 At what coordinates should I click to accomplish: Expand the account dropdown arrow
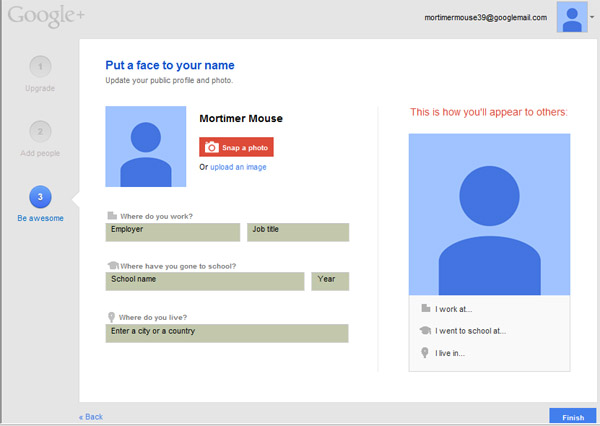click(x=592, y=17)
